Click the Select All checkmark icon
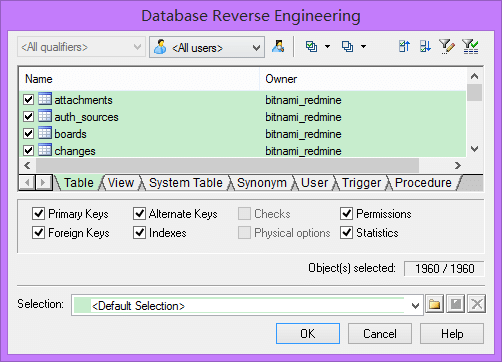Viewport: 502px width, 362px height. [311, 47]
